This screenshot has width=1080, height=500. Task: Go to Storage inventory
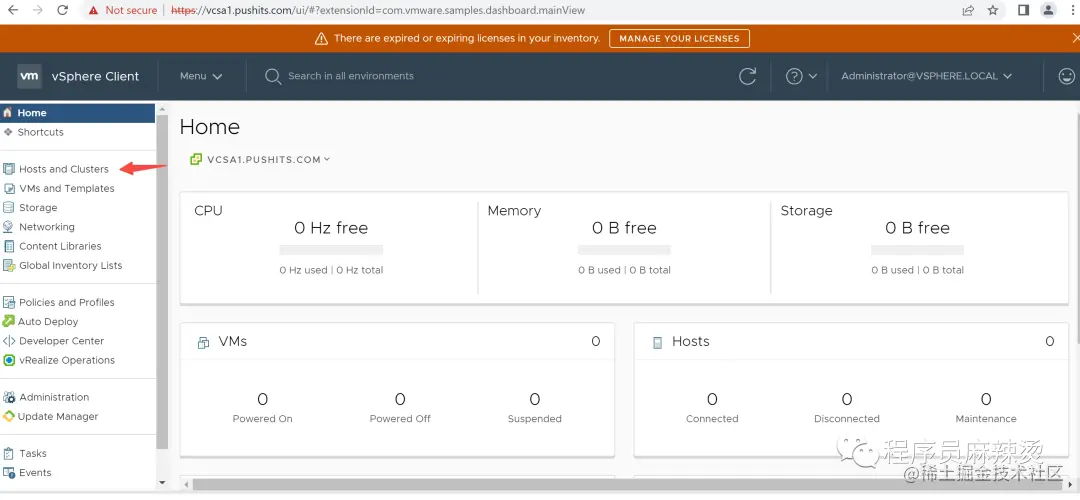38,207
